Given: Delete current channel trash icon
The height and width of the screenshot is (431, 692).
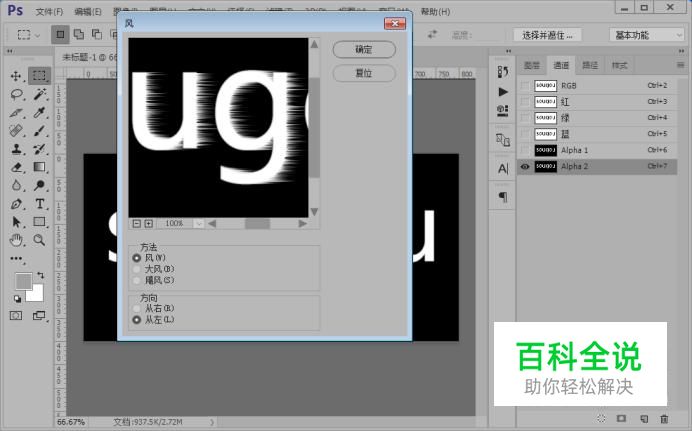Looking at the screenshot, I should point(664,418).
